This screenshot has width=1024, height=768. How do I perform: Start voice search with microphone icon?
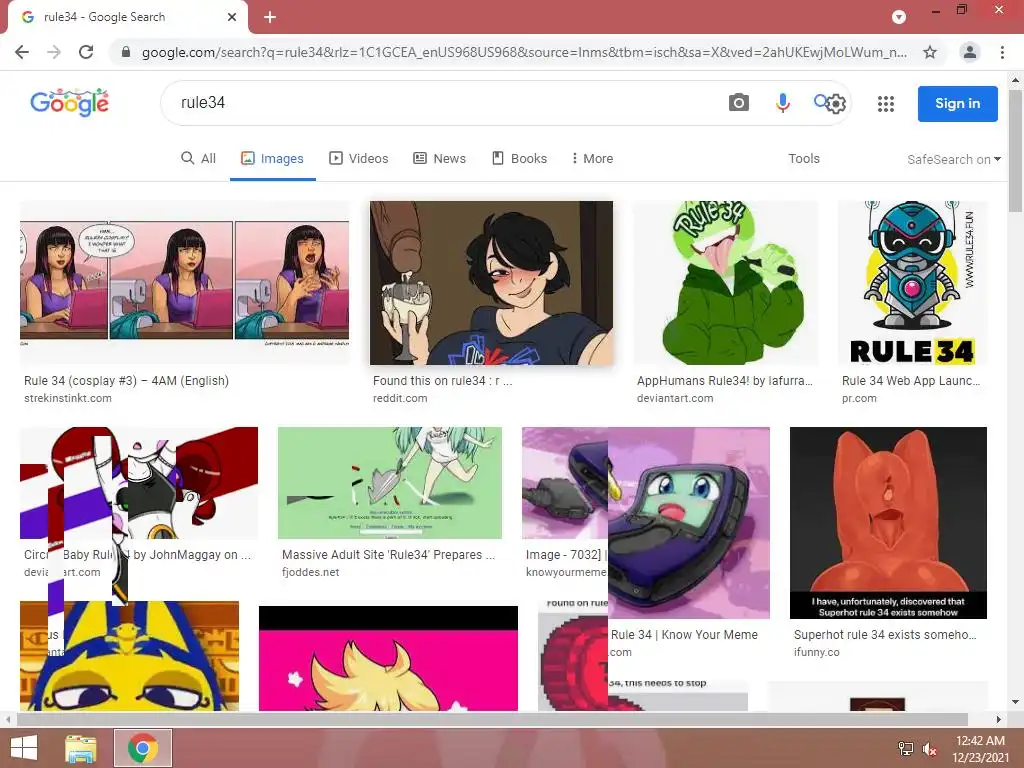point(782,103)
